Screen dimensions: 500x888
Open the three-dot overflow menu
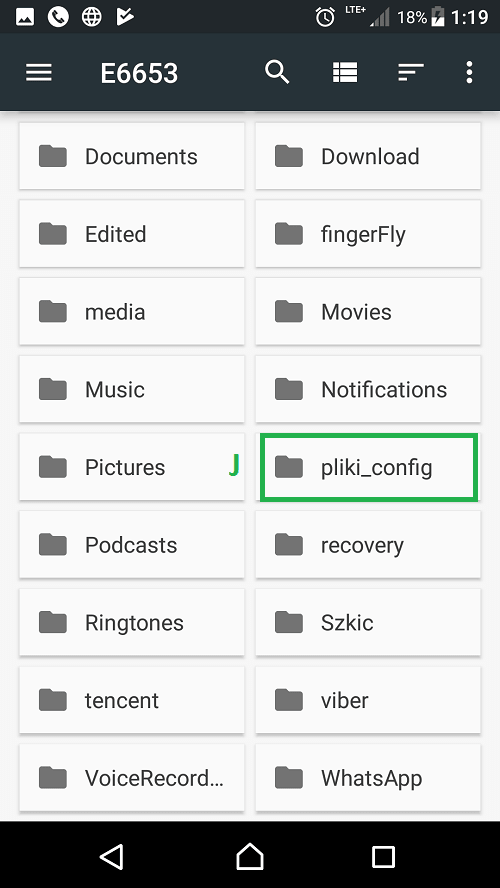click(469, 72)
